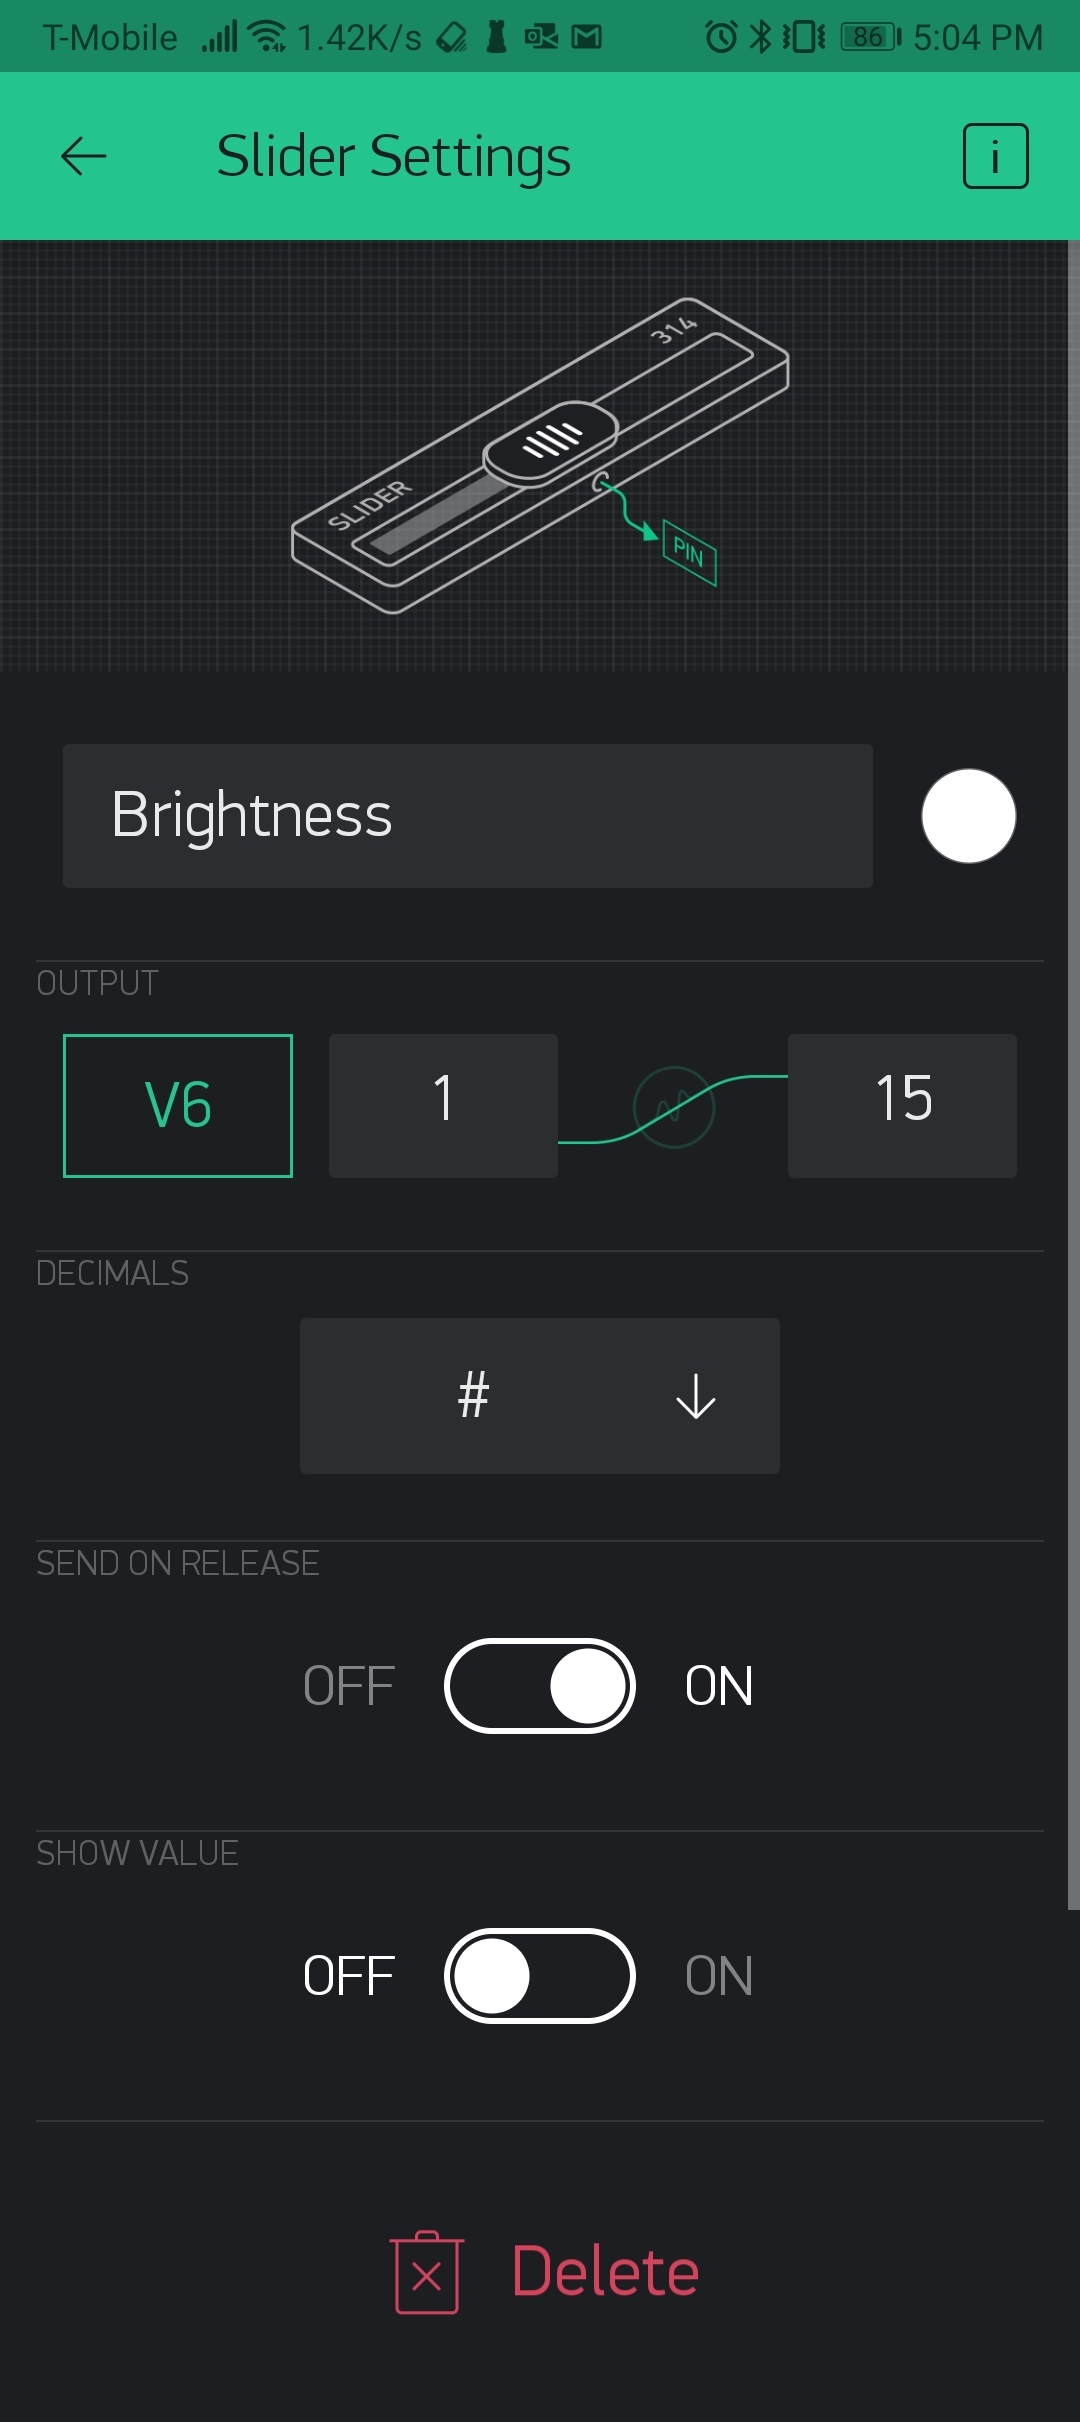Open the Decimals # dropdown
Image resolution: width=1080 pixels, height=2422 pixels.
(540, 1396)
